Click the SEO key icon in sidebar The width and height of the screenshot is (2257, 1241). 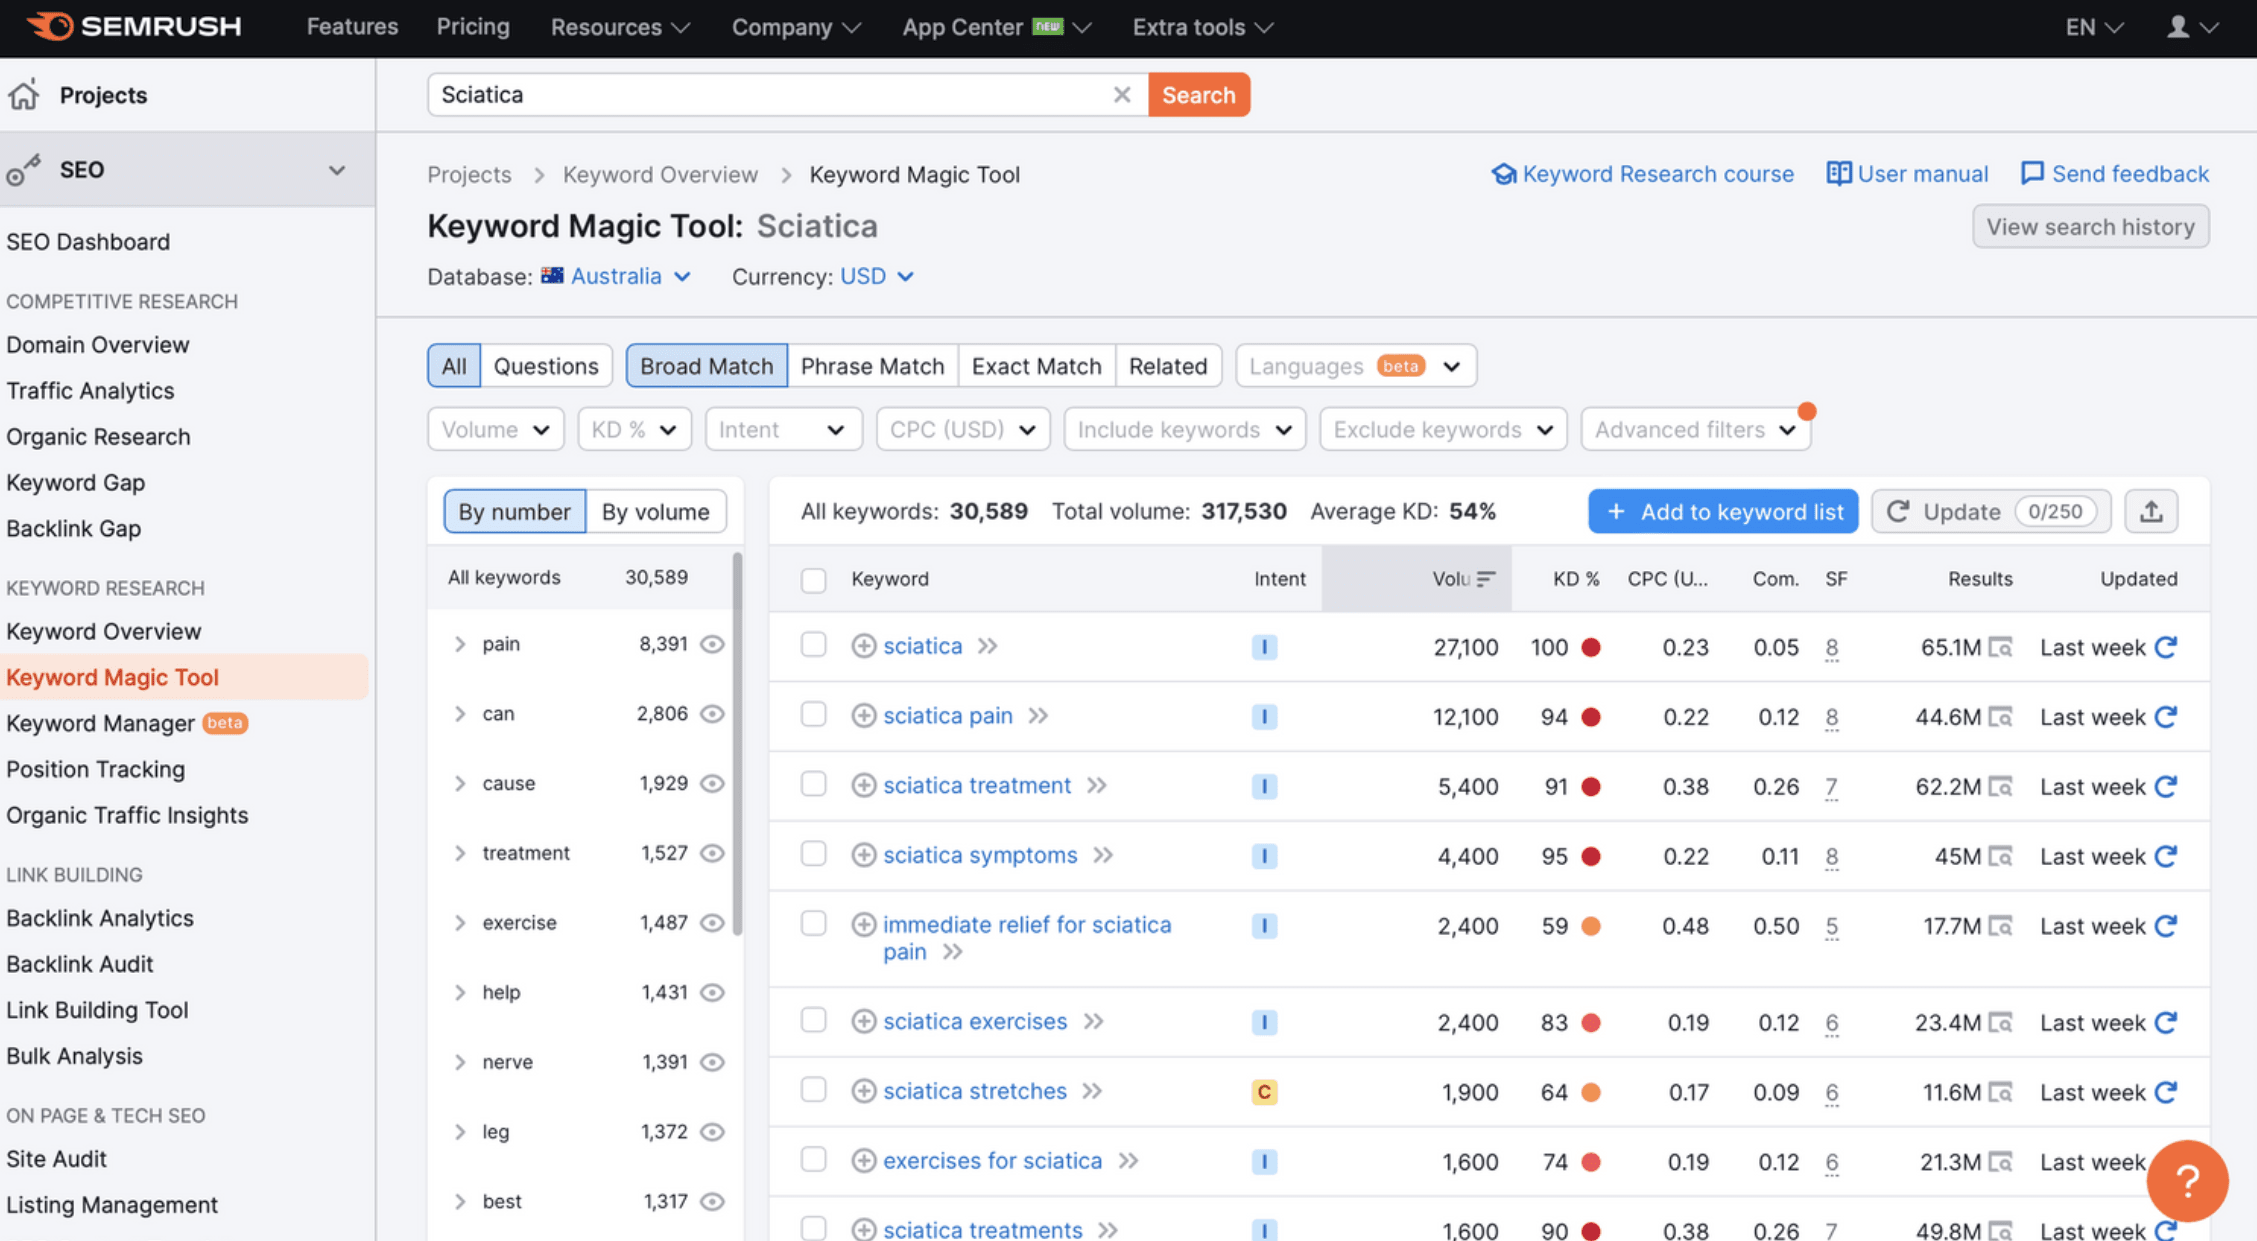(23, 170)
